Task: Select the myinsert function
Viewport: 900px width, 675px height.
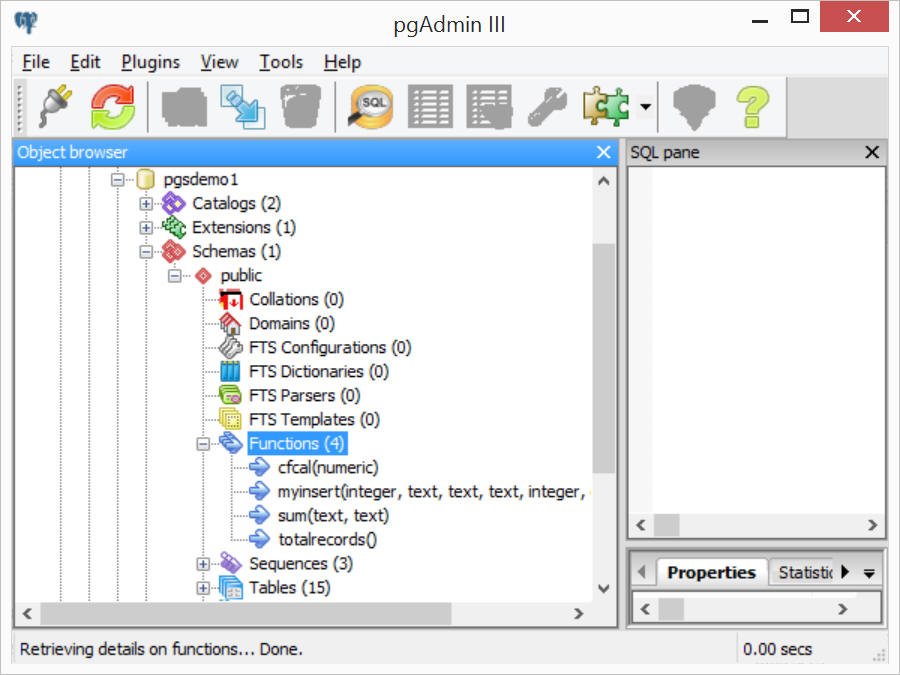Action: point(433,492)
